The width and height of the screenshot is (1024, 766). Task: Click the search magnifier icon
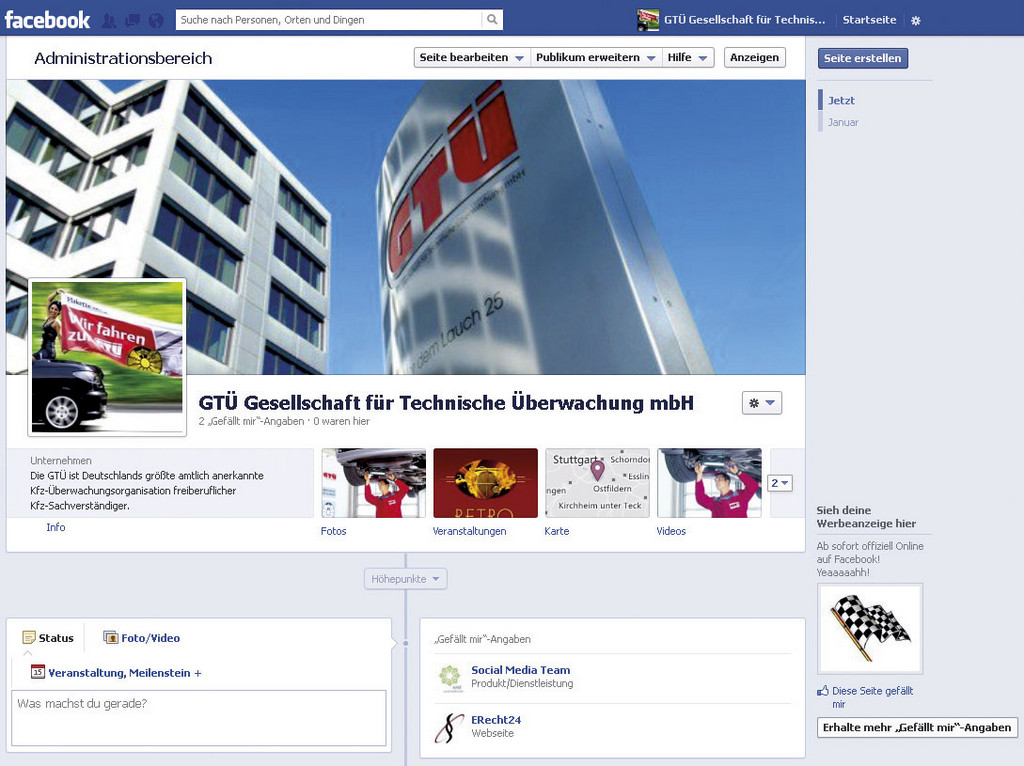492,20
